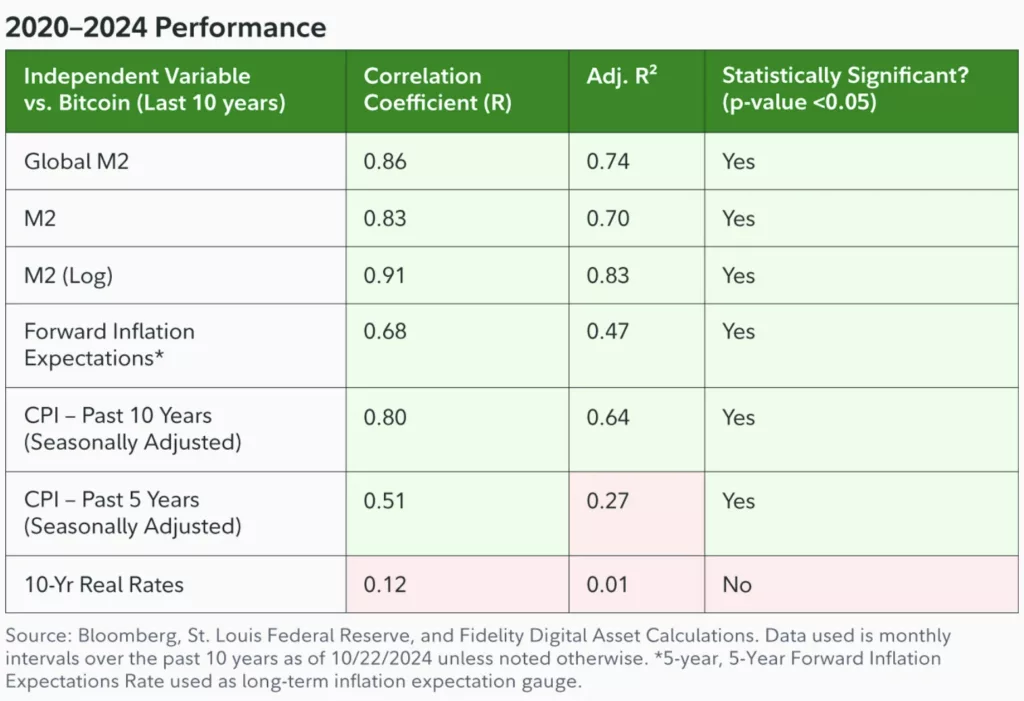Select the 'Global M2' row label
The width and height of the screenshot is (1024, 701).
pos(76,161)
